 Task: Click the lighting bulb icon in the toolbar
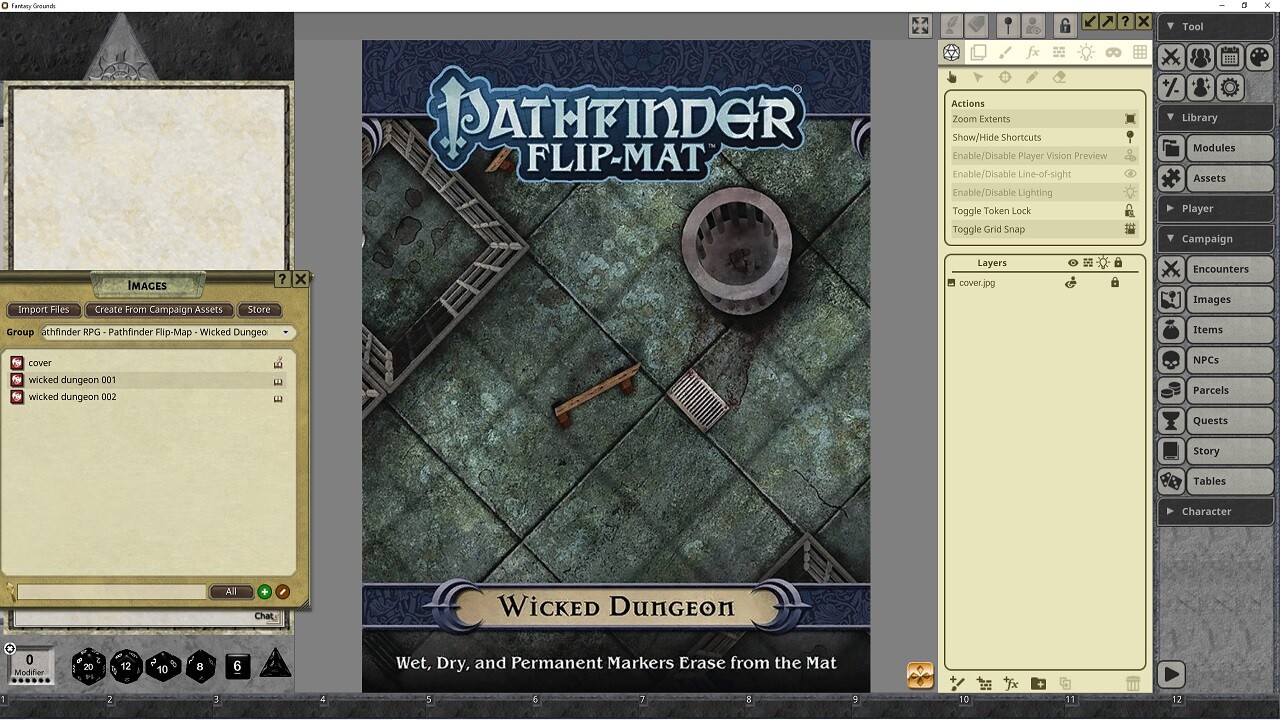pyautogui.click(x=1086, y=53)
